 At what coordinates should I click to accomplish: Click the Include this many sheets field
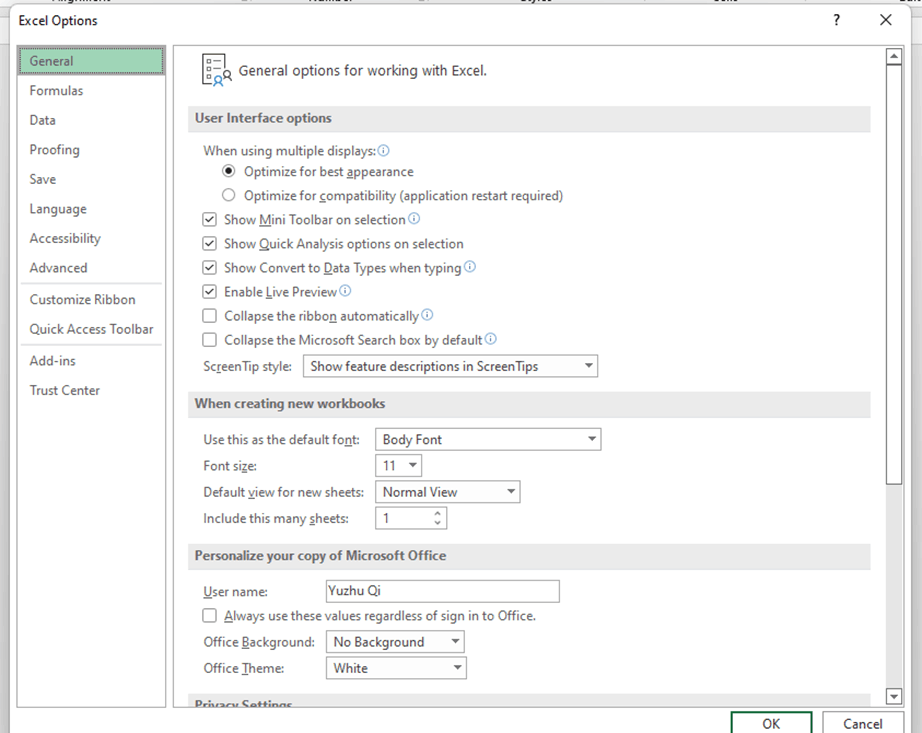click(411, 518)
